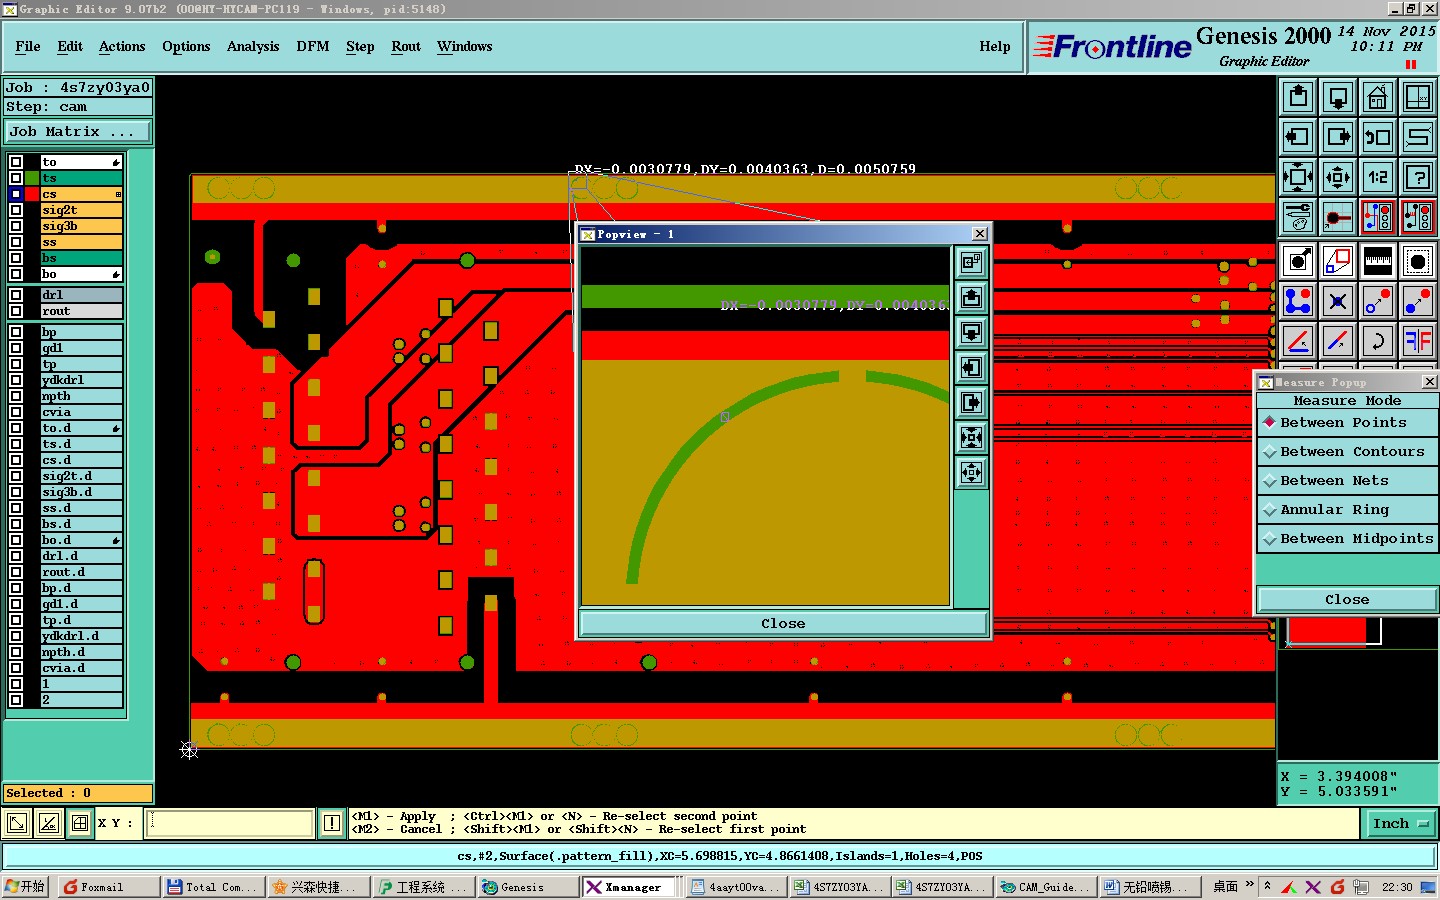The width and height of the screenshot is (1440, 900).
Task: Click the rotate arrow icon
Action: coord(1378,341)
